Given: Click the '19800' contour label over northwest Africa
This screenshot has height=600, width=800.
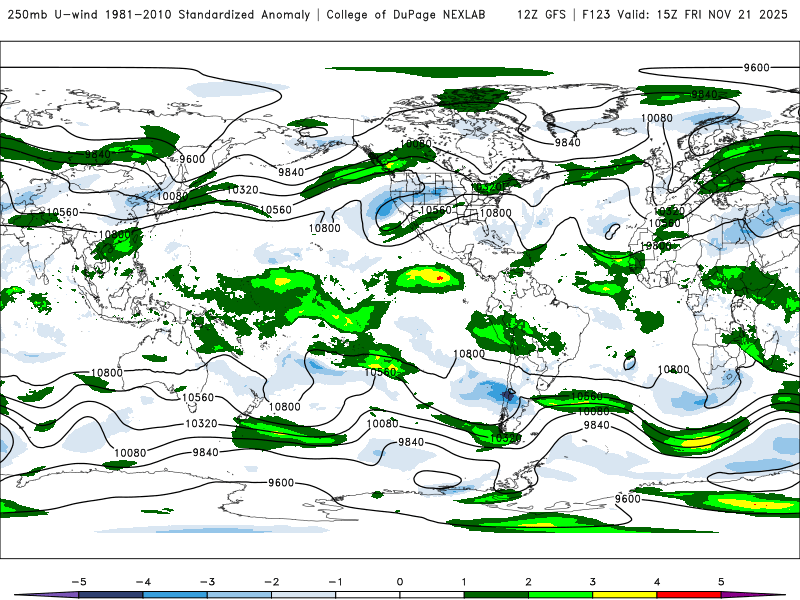Looking at the screenshot, I should [x=656, y=246].
